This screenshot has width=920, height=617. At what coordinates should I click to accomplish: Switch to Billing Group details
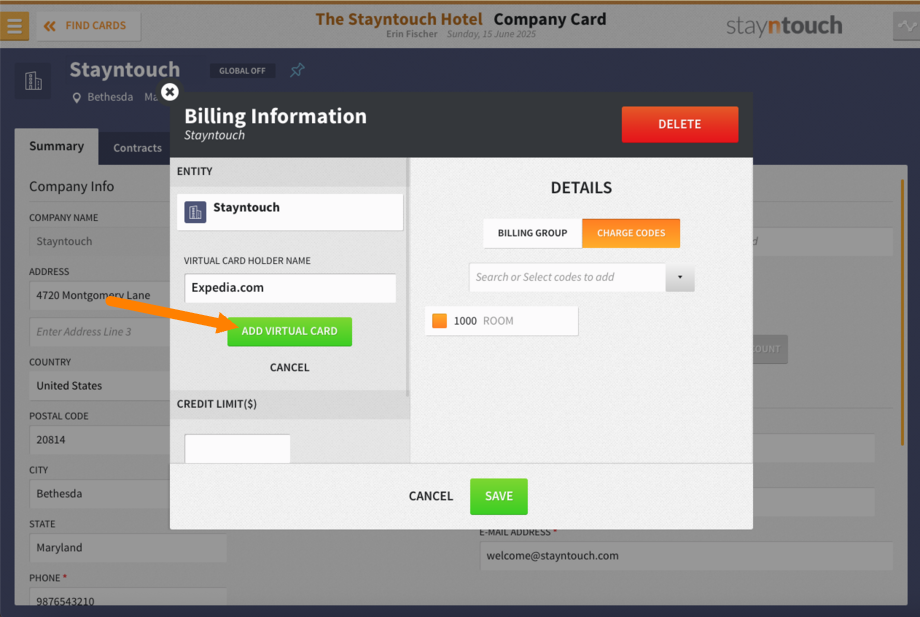point(532,233)
